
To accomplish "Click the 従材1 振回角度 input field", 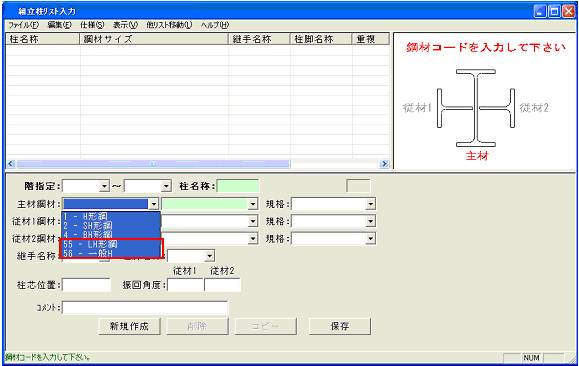I will [x=185, y=285].
